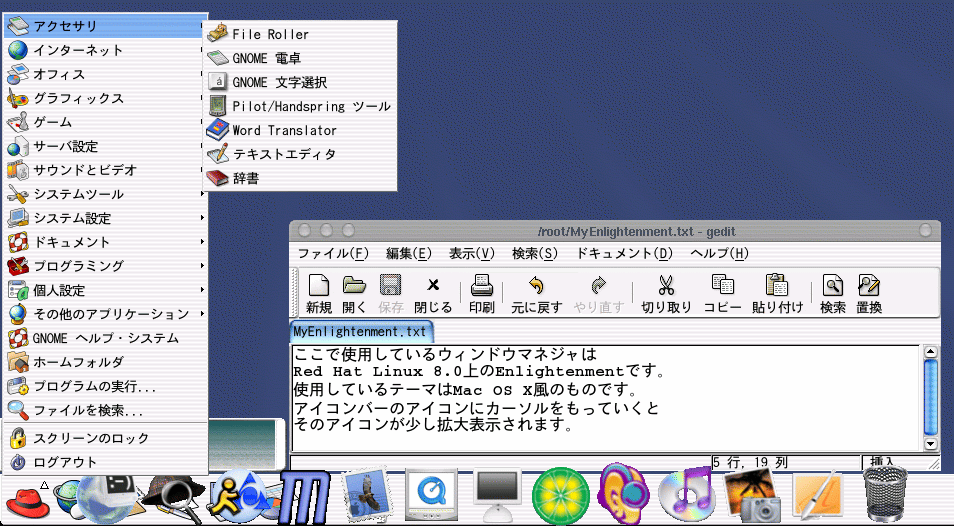The height and width of the screenshot is (526, 954).
Task: Open Pilot/Handspring ツール
Action: coord(300,106)
